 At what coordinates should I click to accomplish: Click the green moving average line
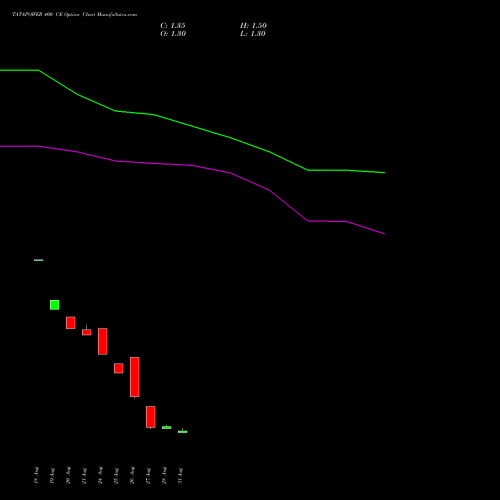(x=192, y=126)
